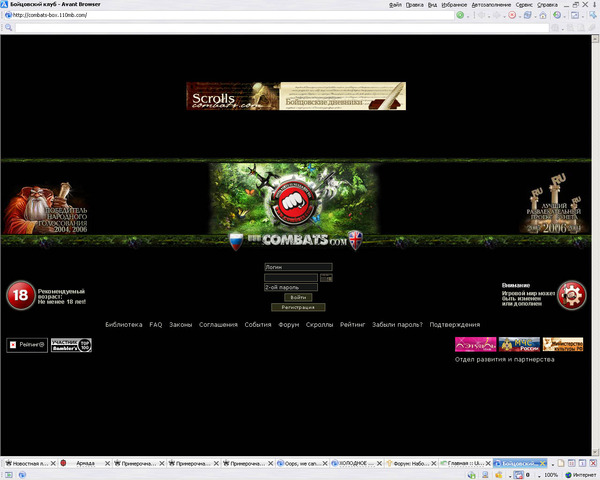
Task: Open dropdown arrow next to Refresh button
Action: (535, 16)
